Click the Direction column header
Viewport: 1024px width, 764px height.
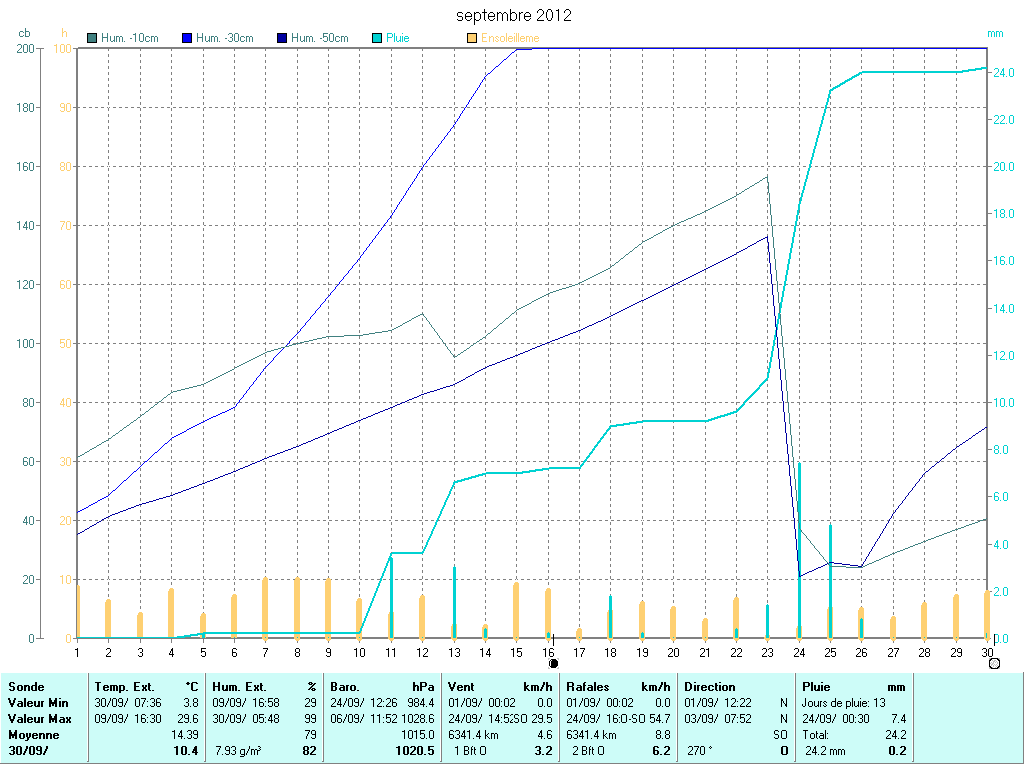click(x=710, y=687)
